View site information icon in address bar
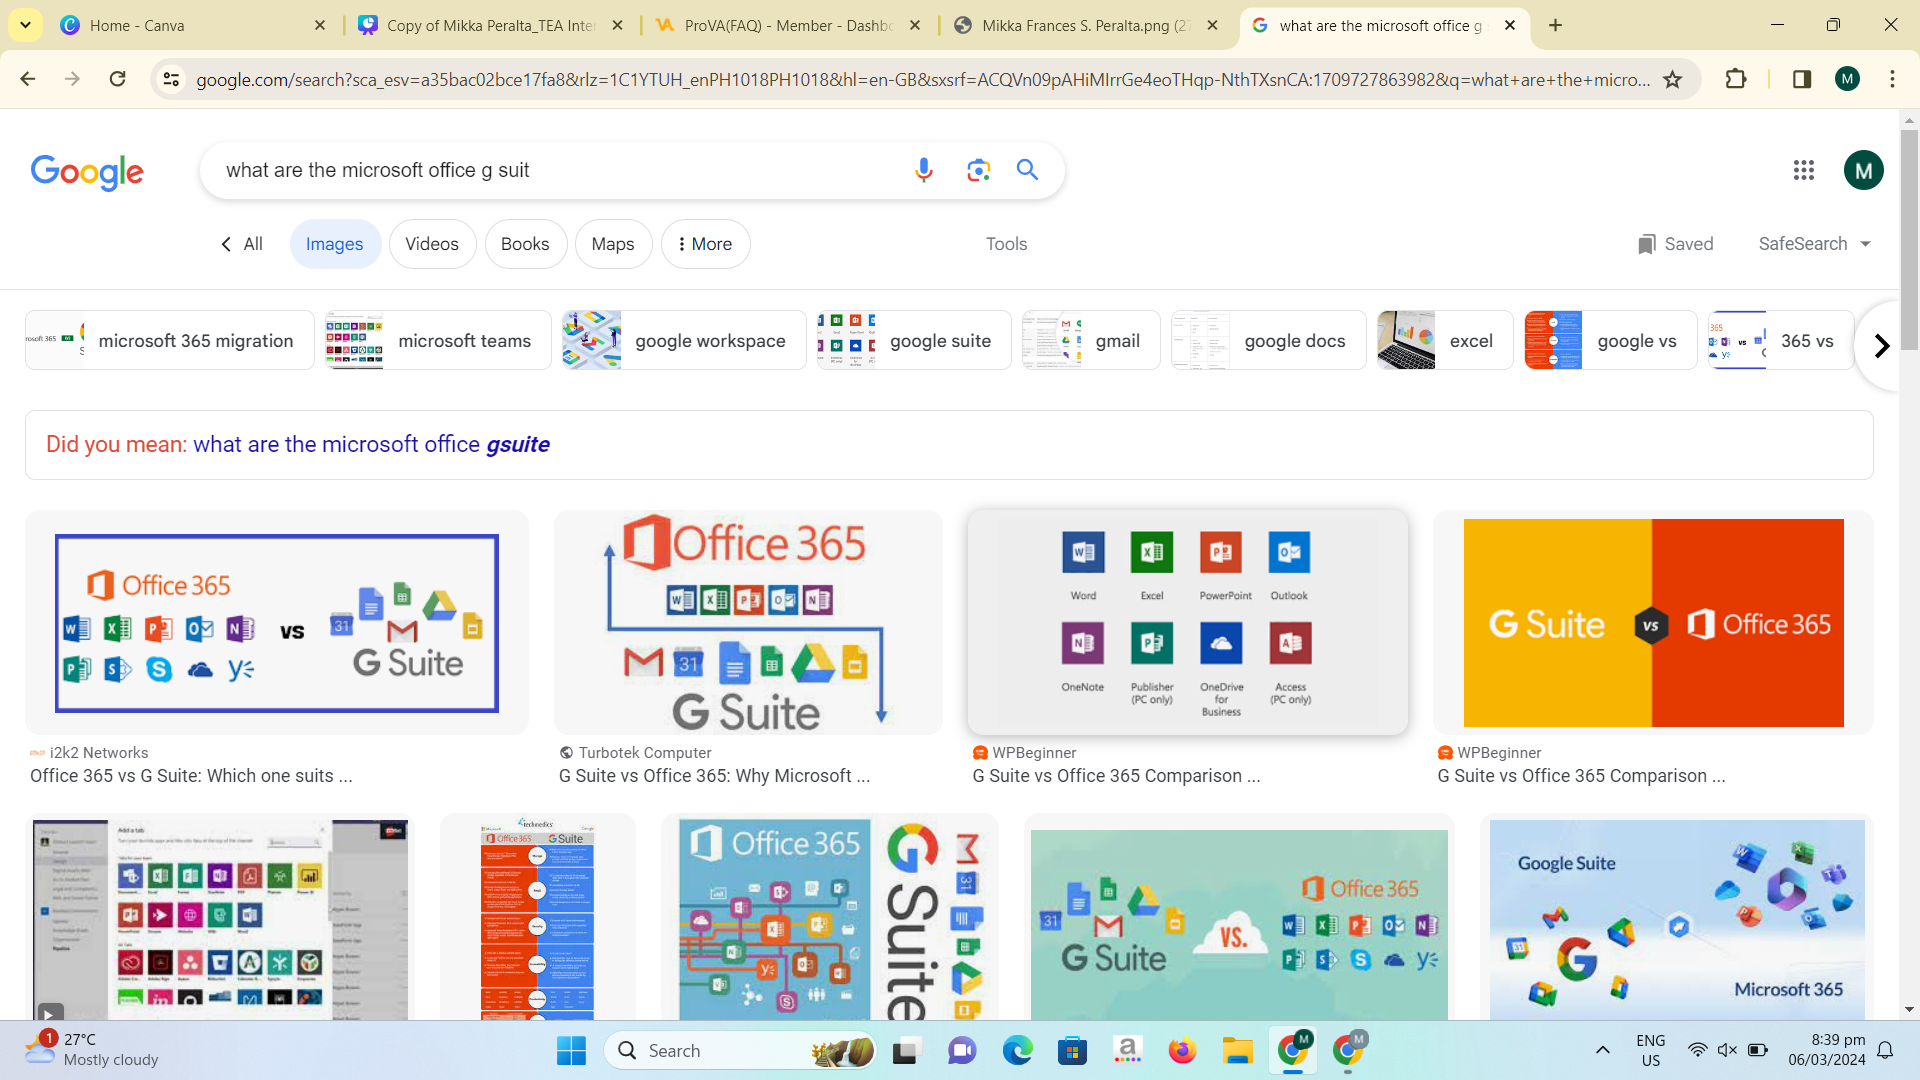 [x=171, y=79]
